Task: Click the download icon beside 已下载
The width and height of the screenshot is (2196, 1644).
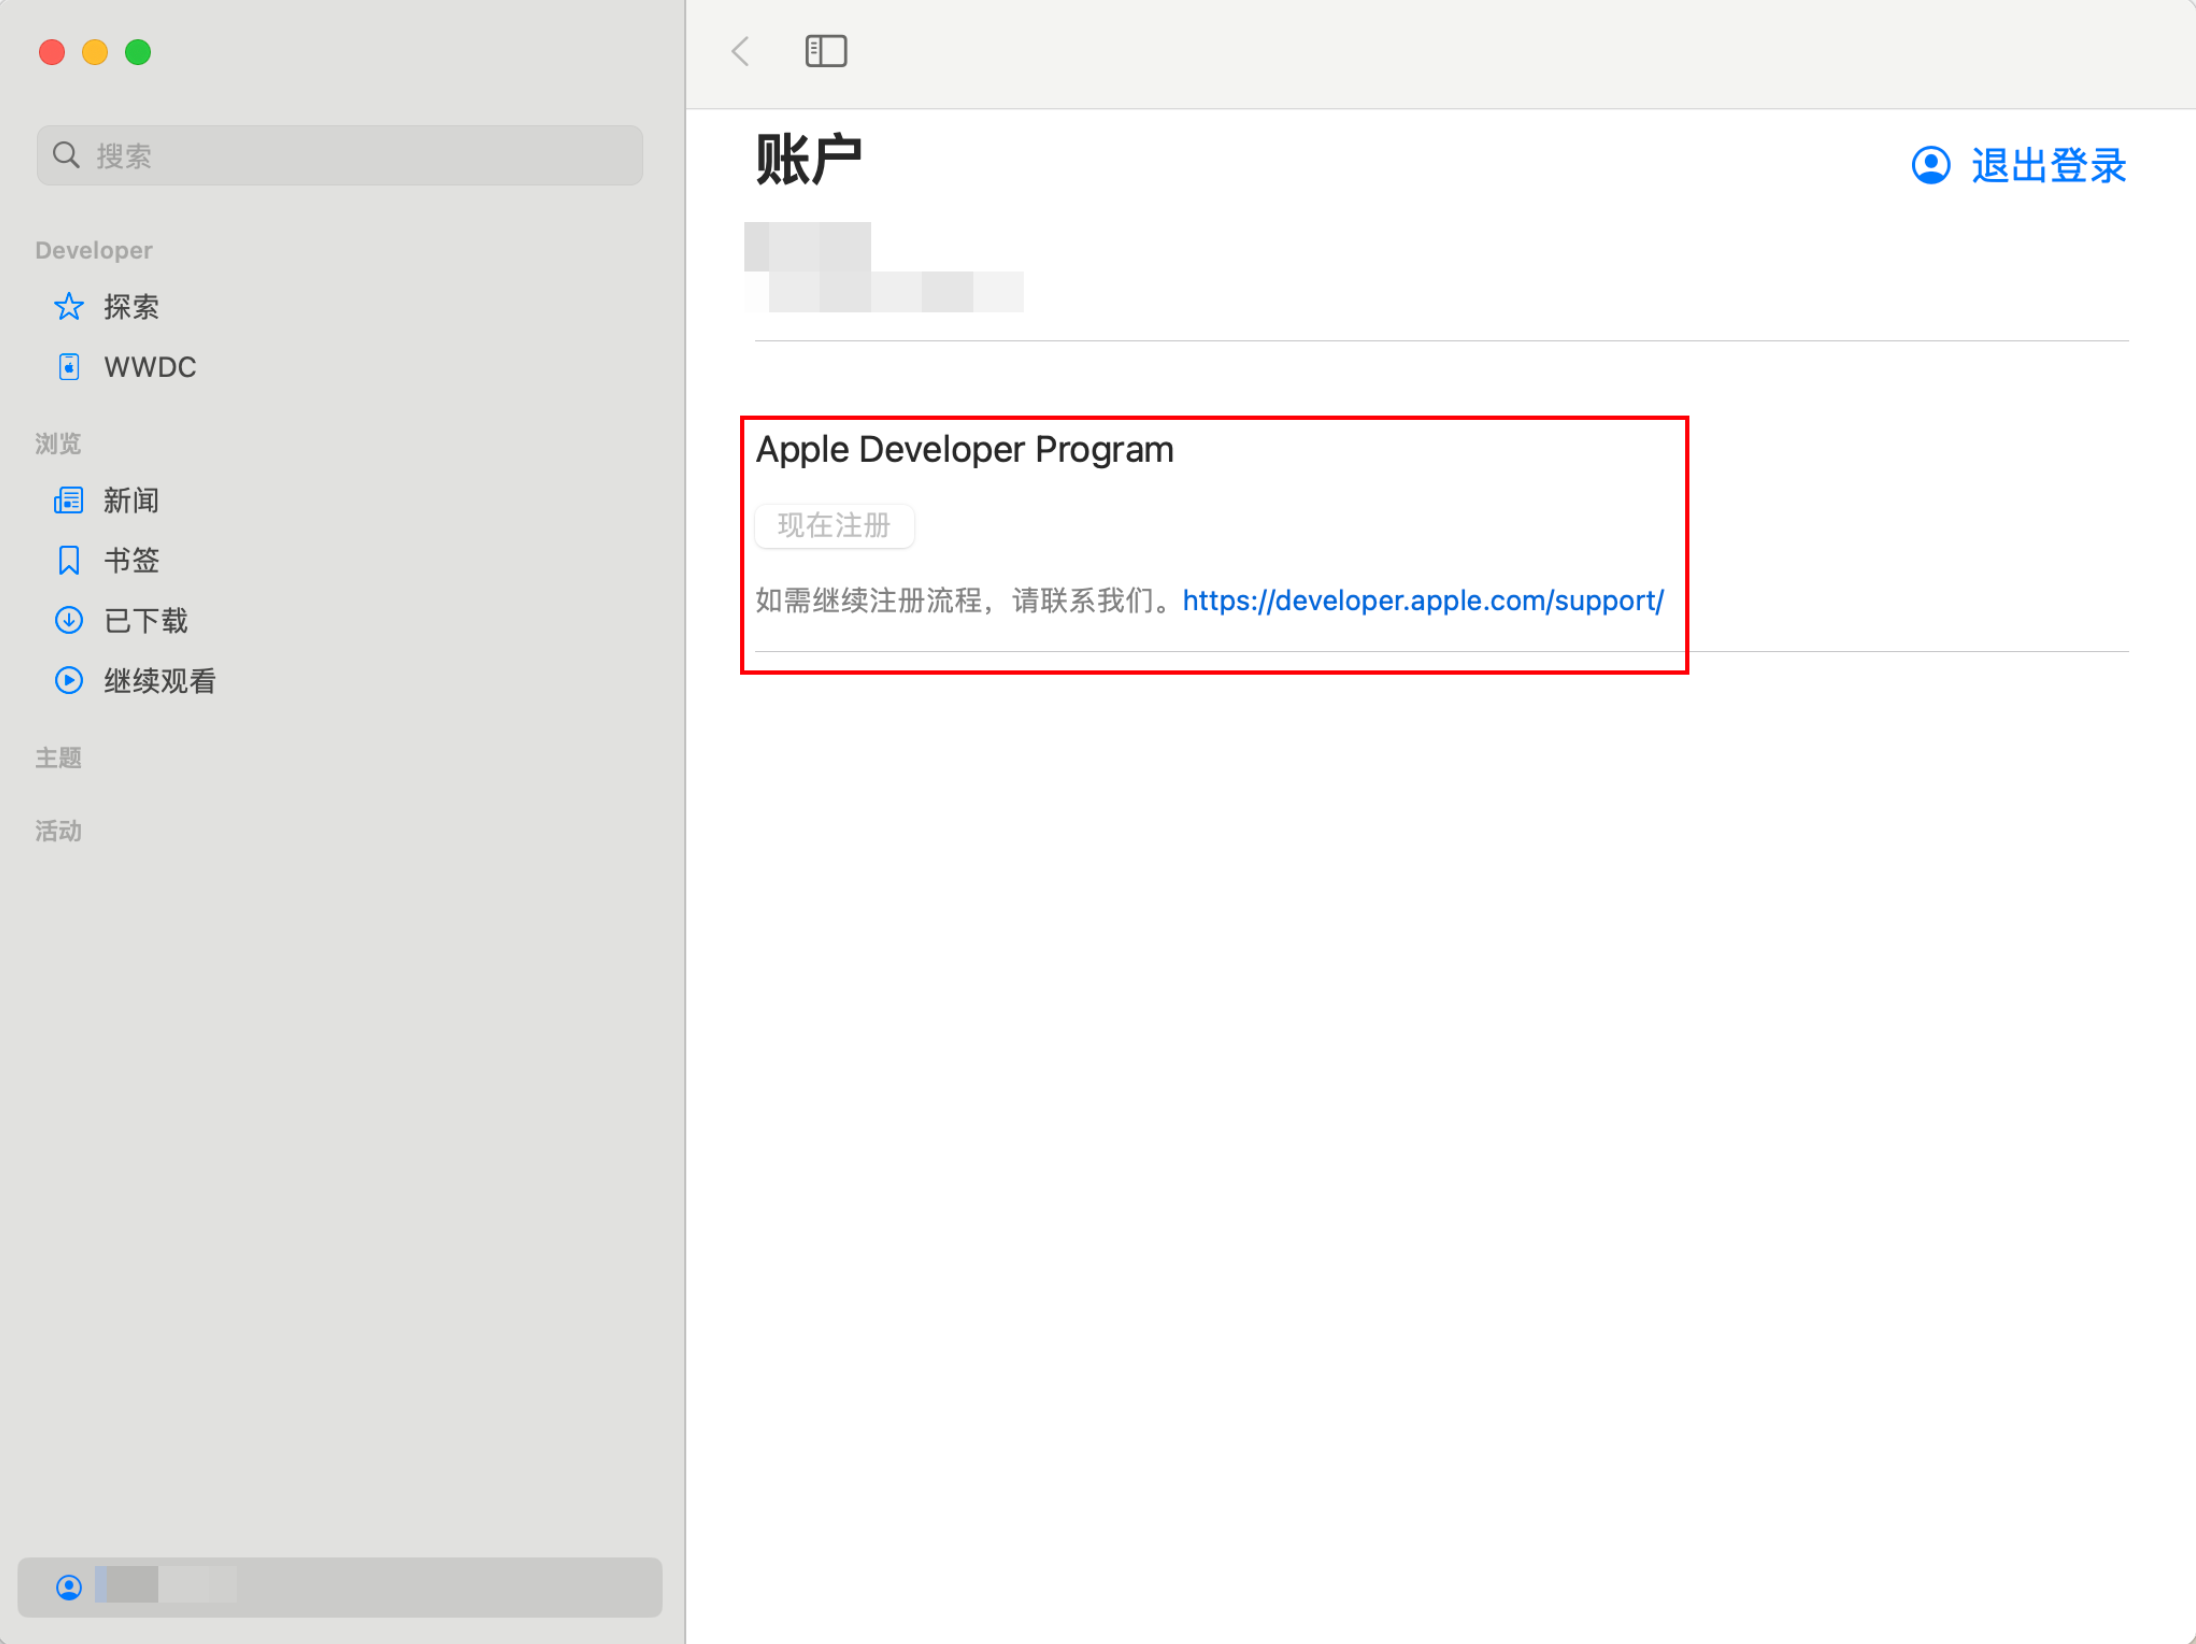Action: coord(68,620)
